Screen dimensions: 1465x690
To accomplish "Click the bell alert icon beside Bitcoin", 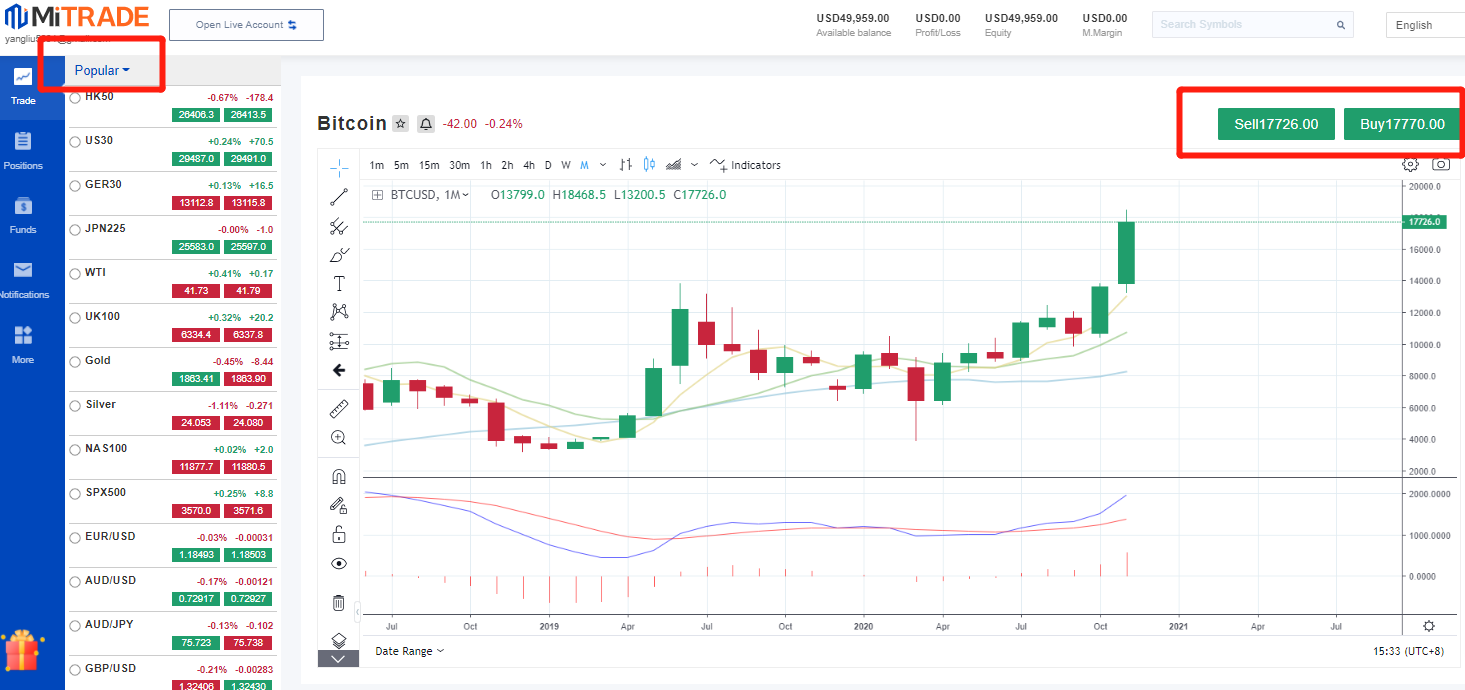I will [426, 124].
